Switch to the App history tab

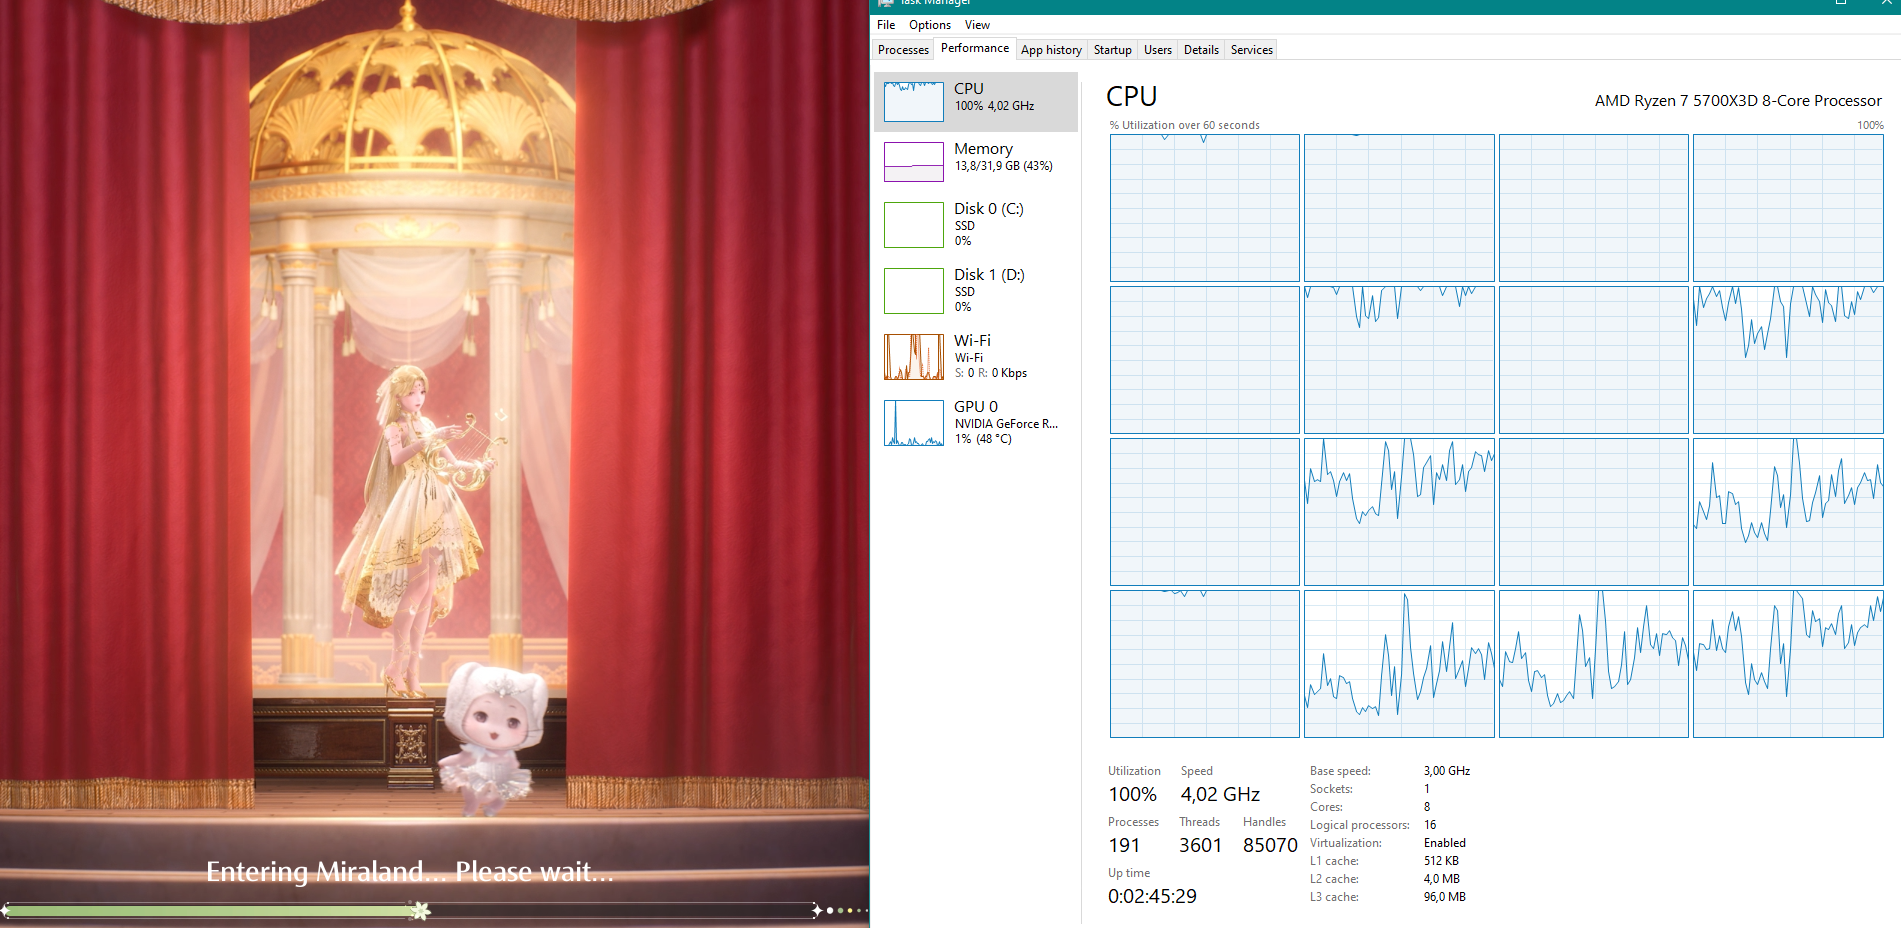coord(1051,50)
